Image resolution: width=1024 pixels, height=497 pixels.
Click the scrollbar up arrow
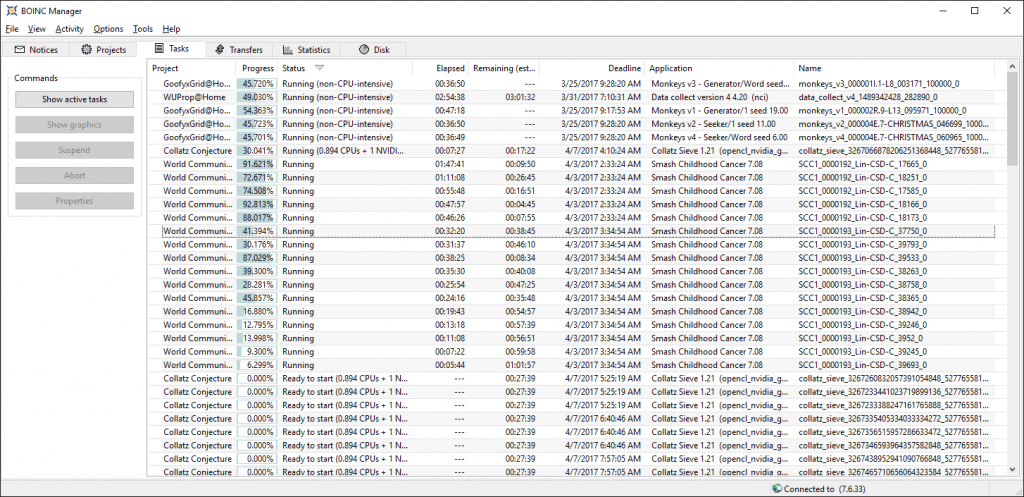(x=1012, y=67)
